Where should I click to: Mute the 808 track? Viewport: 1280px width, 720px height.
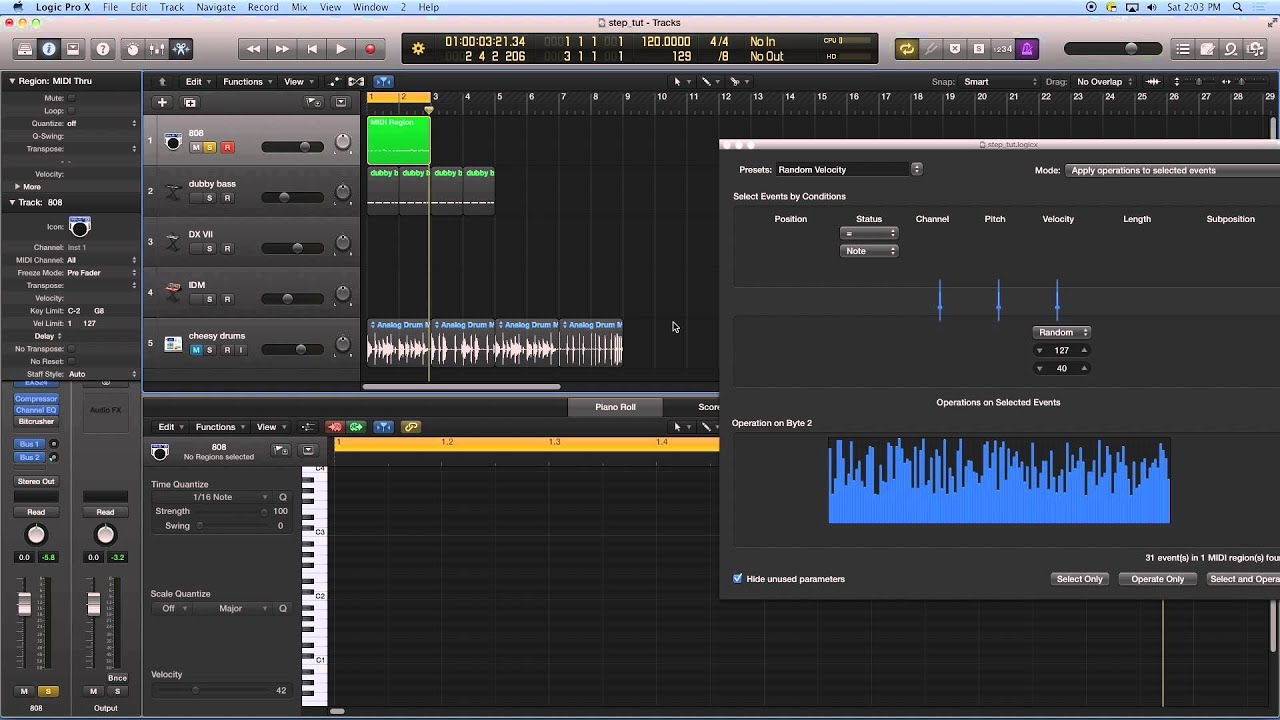(x=195, y=147)
